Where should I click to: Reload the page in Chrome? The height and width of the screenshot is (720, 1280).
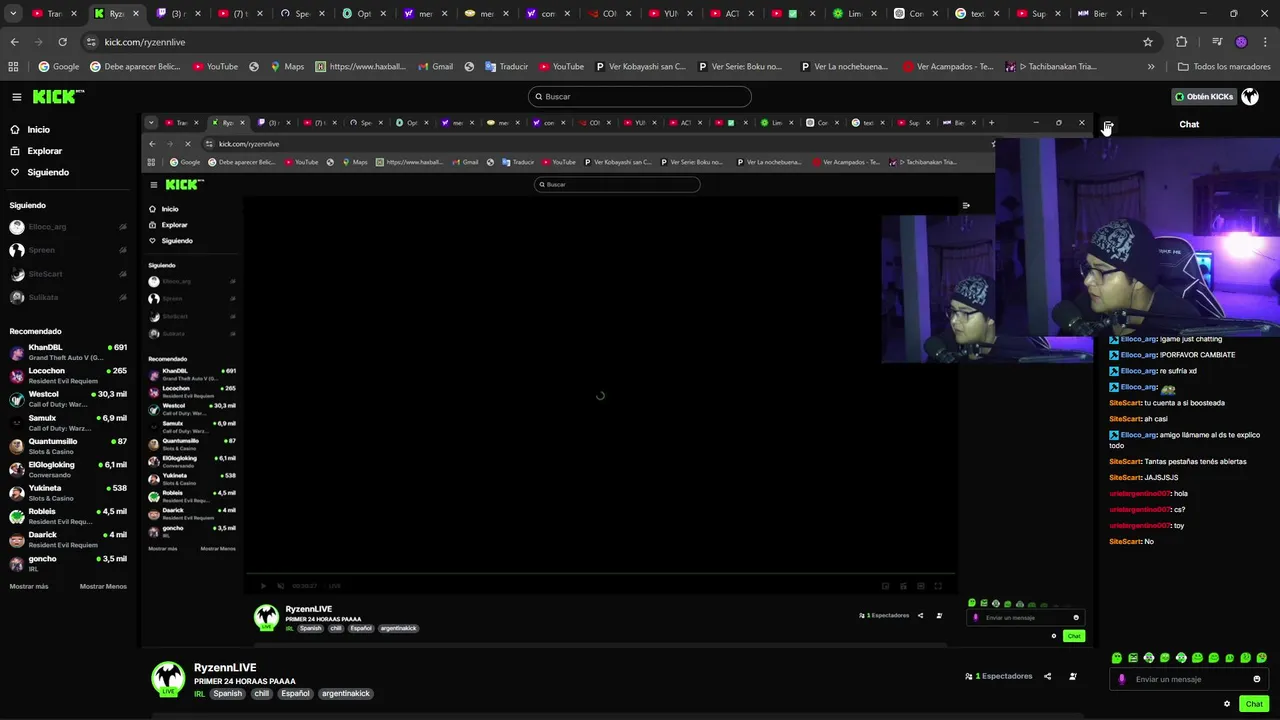pos(62,42)
